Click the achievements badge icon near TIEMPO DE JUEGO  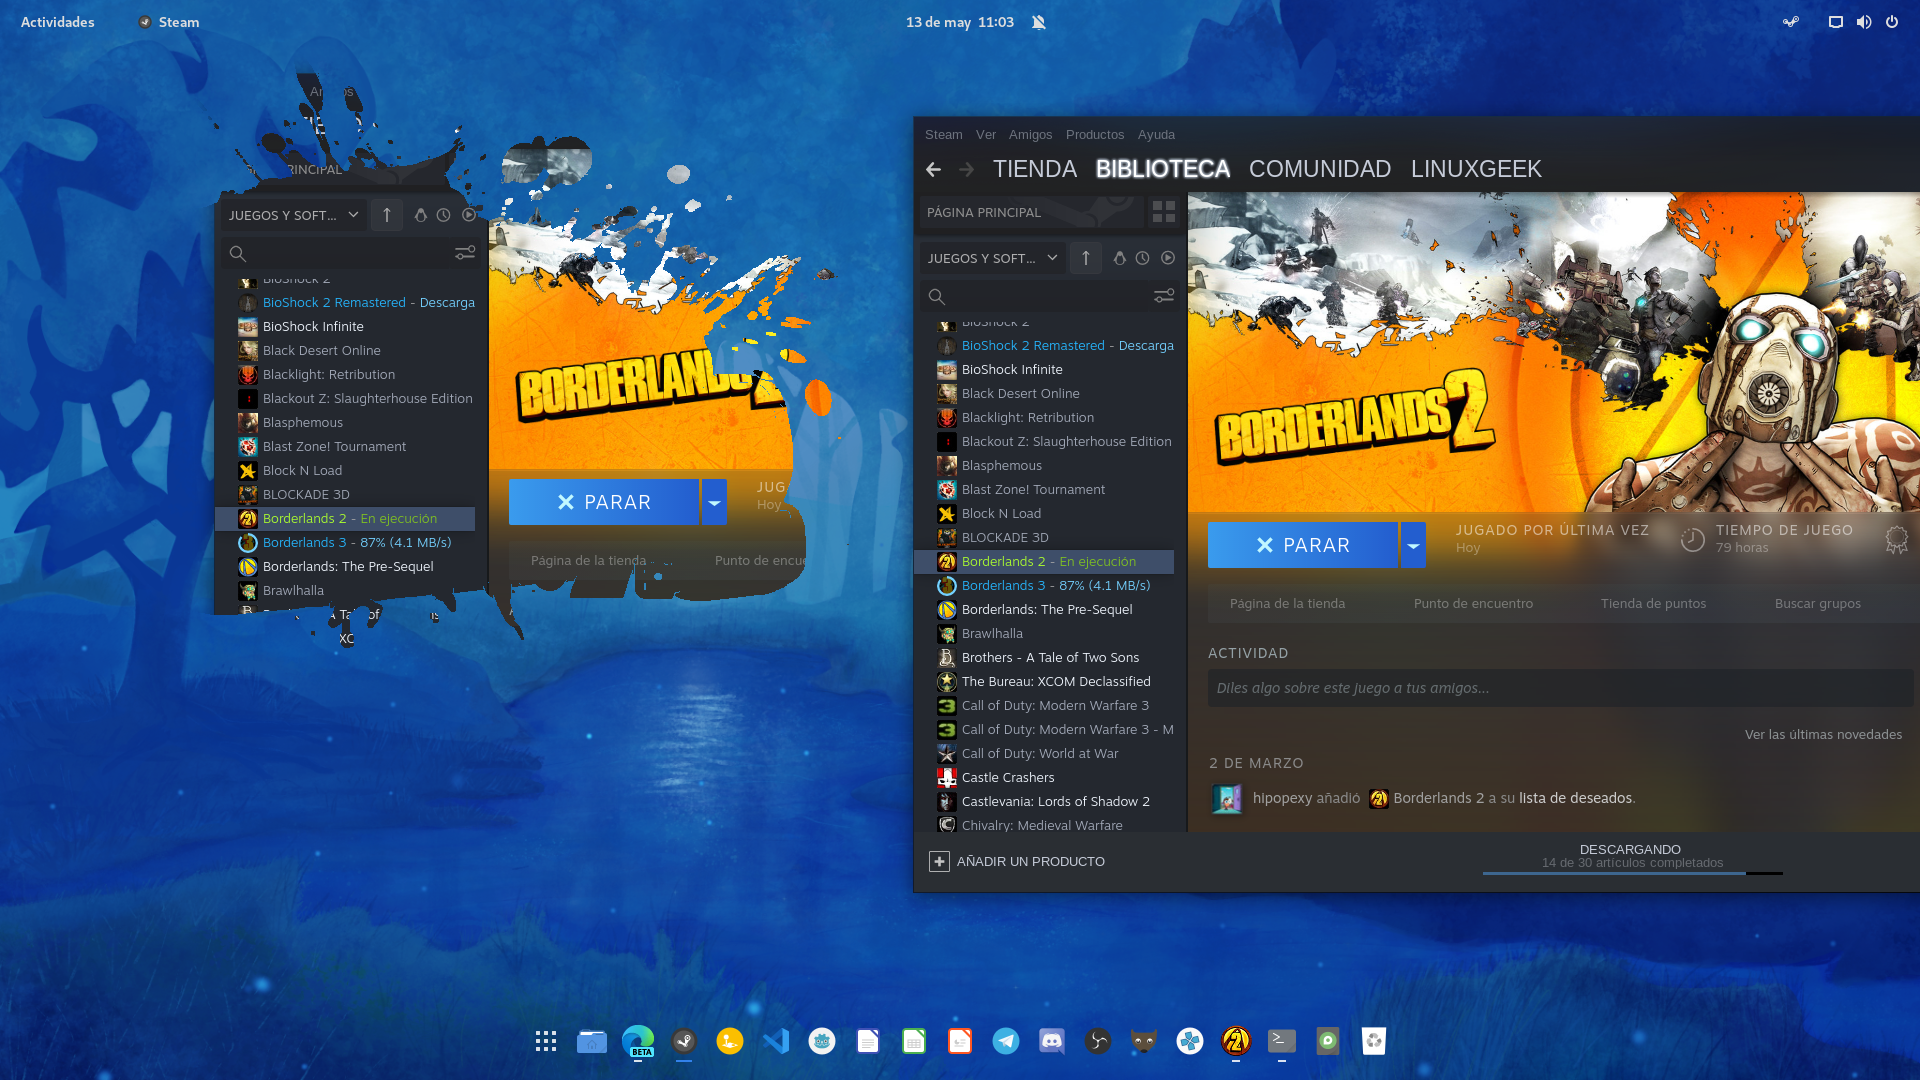coord(1896,540)
